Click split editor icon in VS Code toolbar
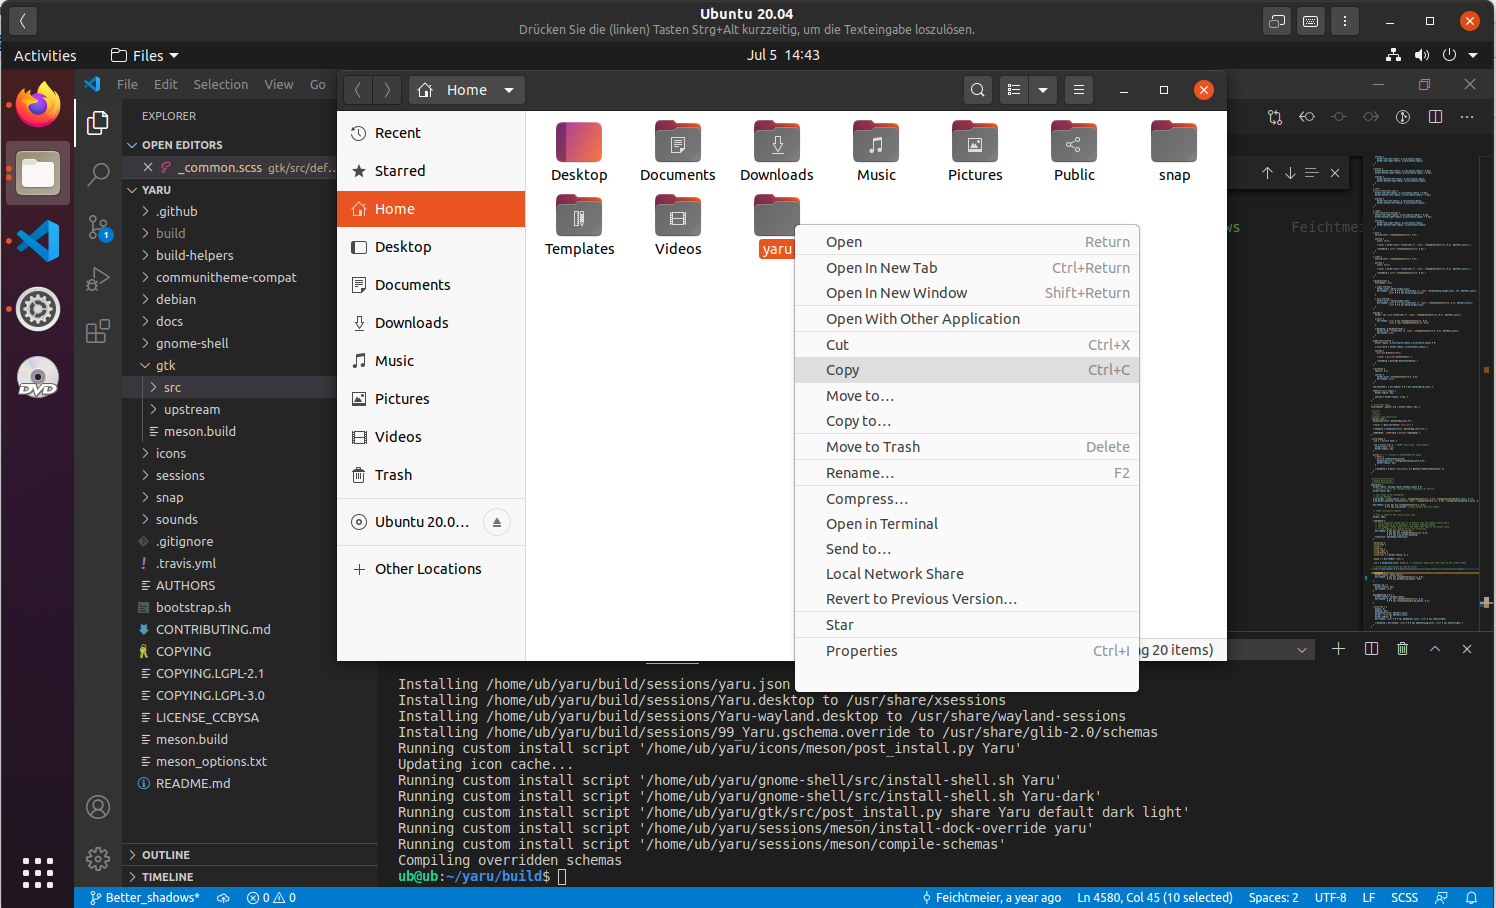The height and width of the screenshot is (908, 1496). click(x=1436, y=117)
